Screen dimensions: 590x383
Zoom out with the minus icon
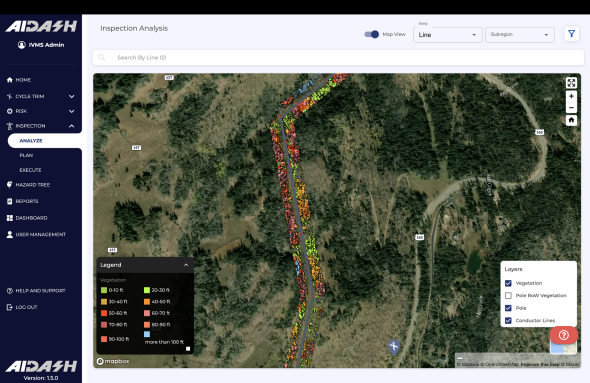point(571,108)
